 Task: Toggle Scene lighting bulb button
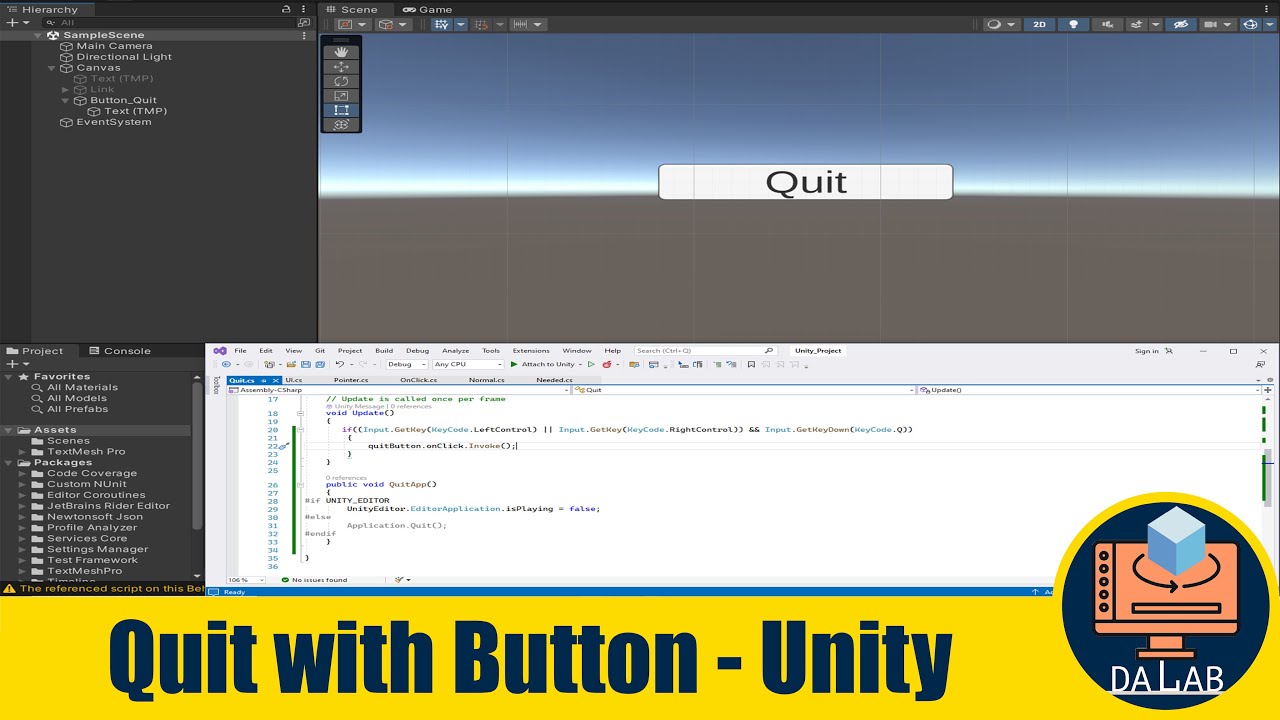pos(1074,24)
